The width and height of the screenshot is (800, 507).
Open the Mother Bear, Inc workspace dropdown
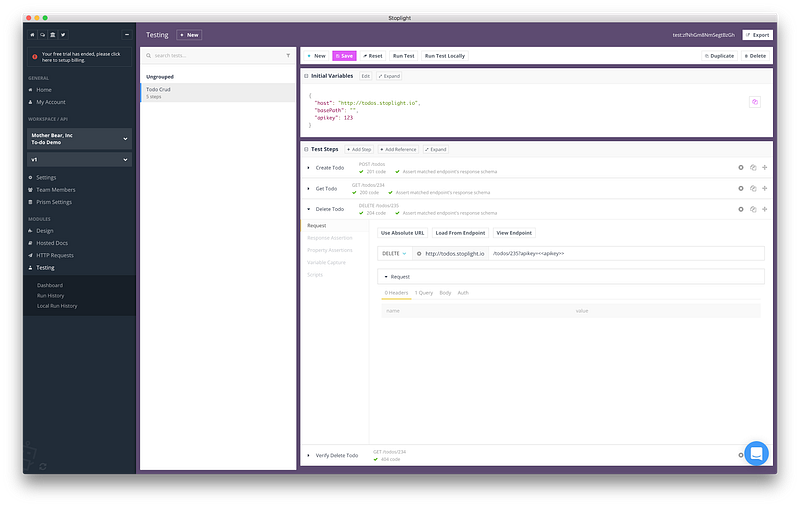pos(79,139)
